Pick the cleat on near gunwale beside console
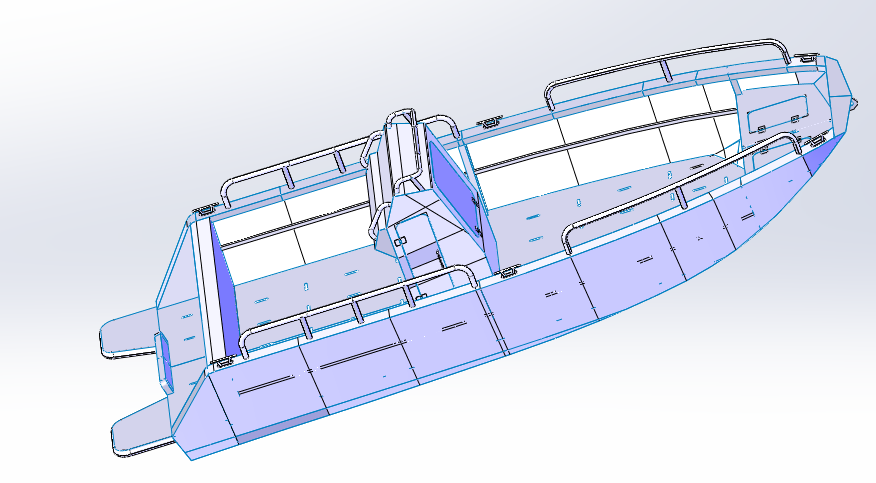This screenshot has height=483, width=876. pyautogui.click(x=508, y=272)
